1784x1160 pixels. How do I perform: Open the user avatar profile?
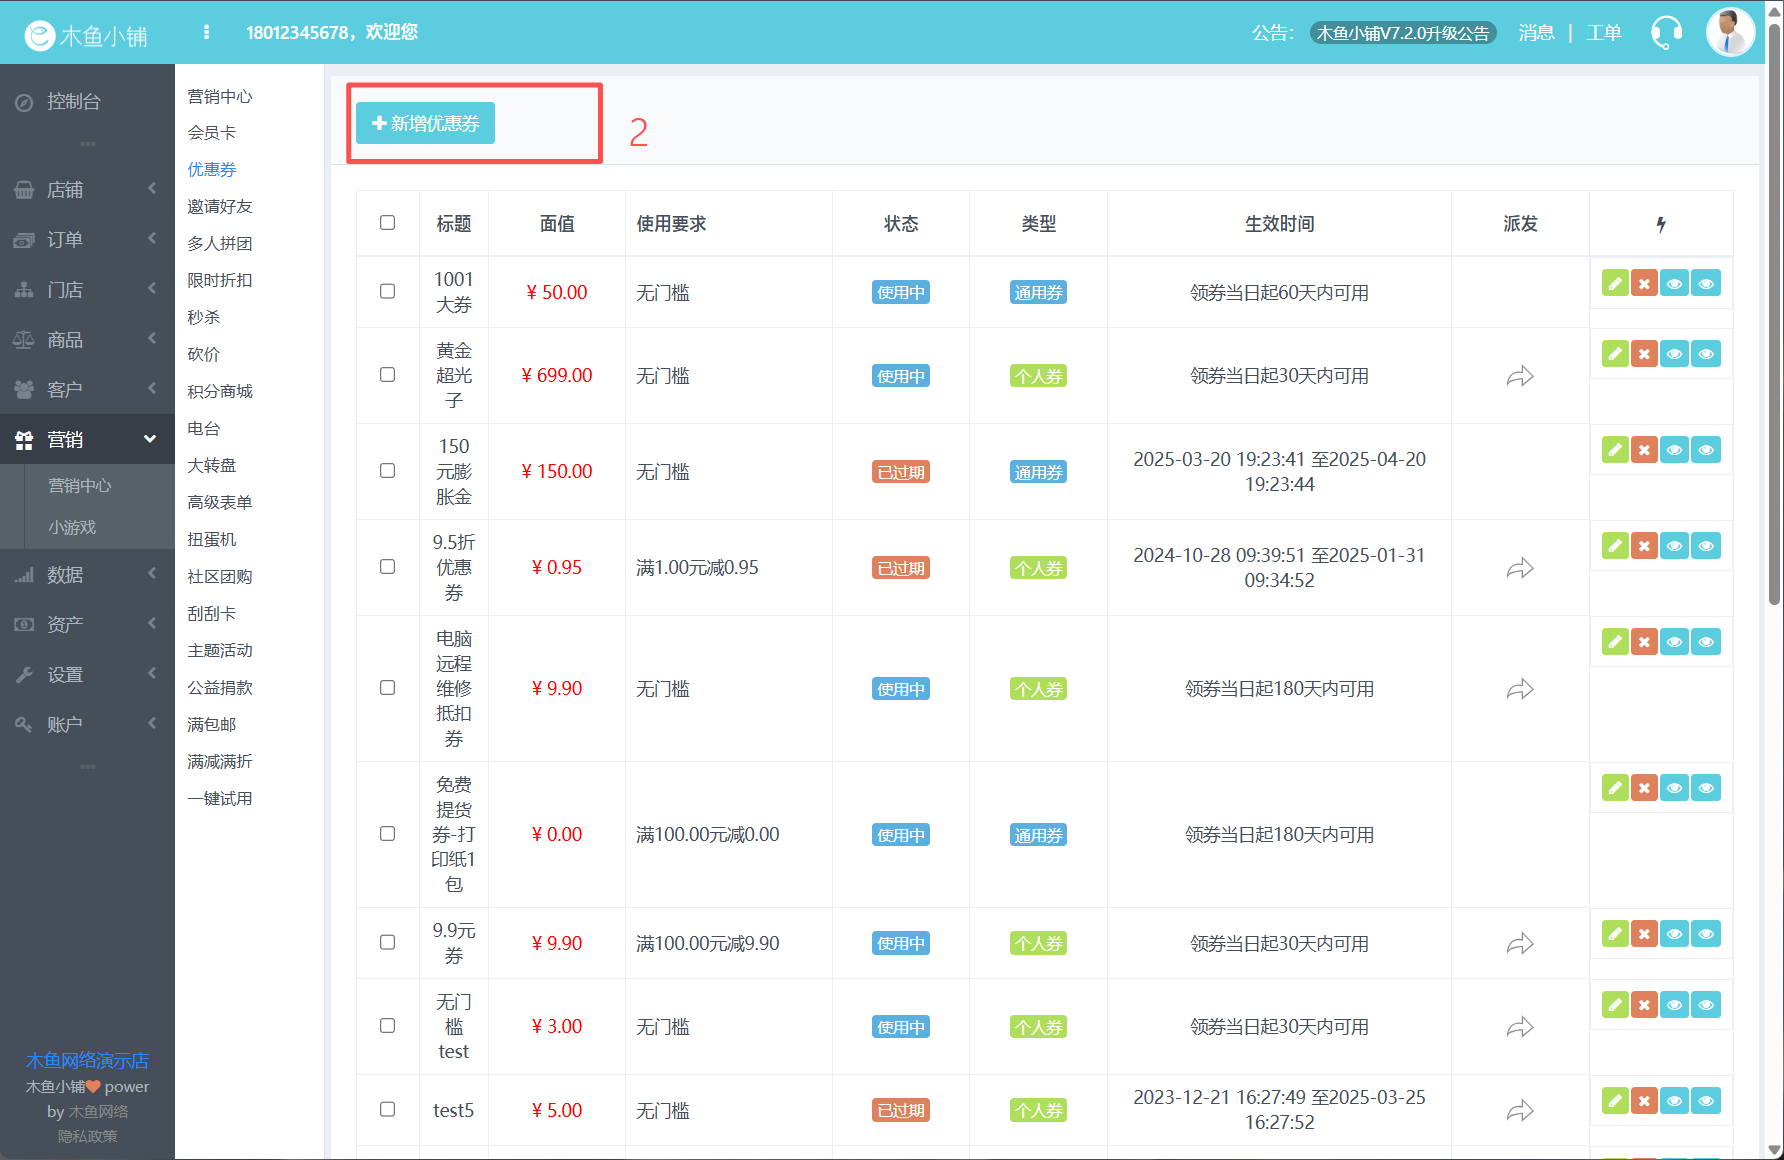click(x=1730, y=33)
